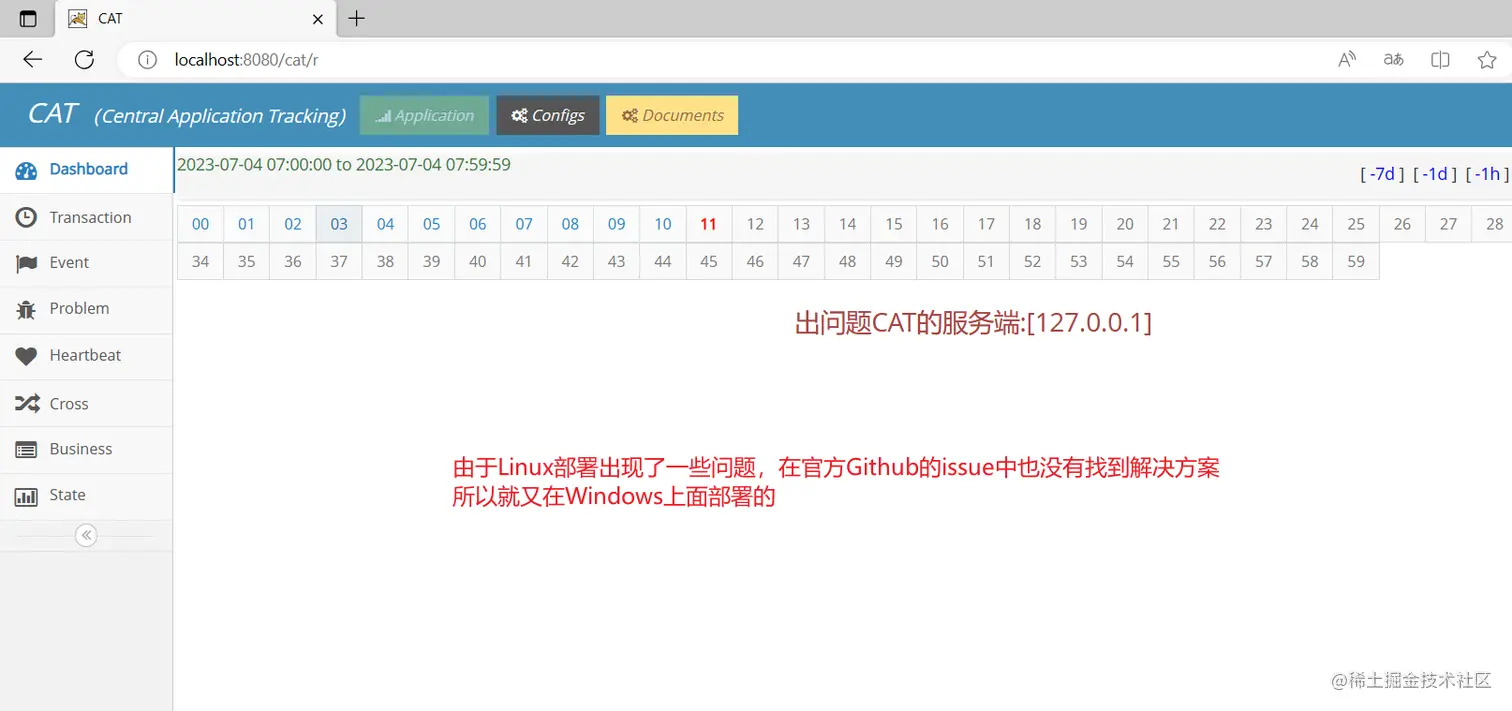Image resolution: width=1512 pixels, height=711 pixels.
Task: Click the -1d time link
Action: 1435,174
